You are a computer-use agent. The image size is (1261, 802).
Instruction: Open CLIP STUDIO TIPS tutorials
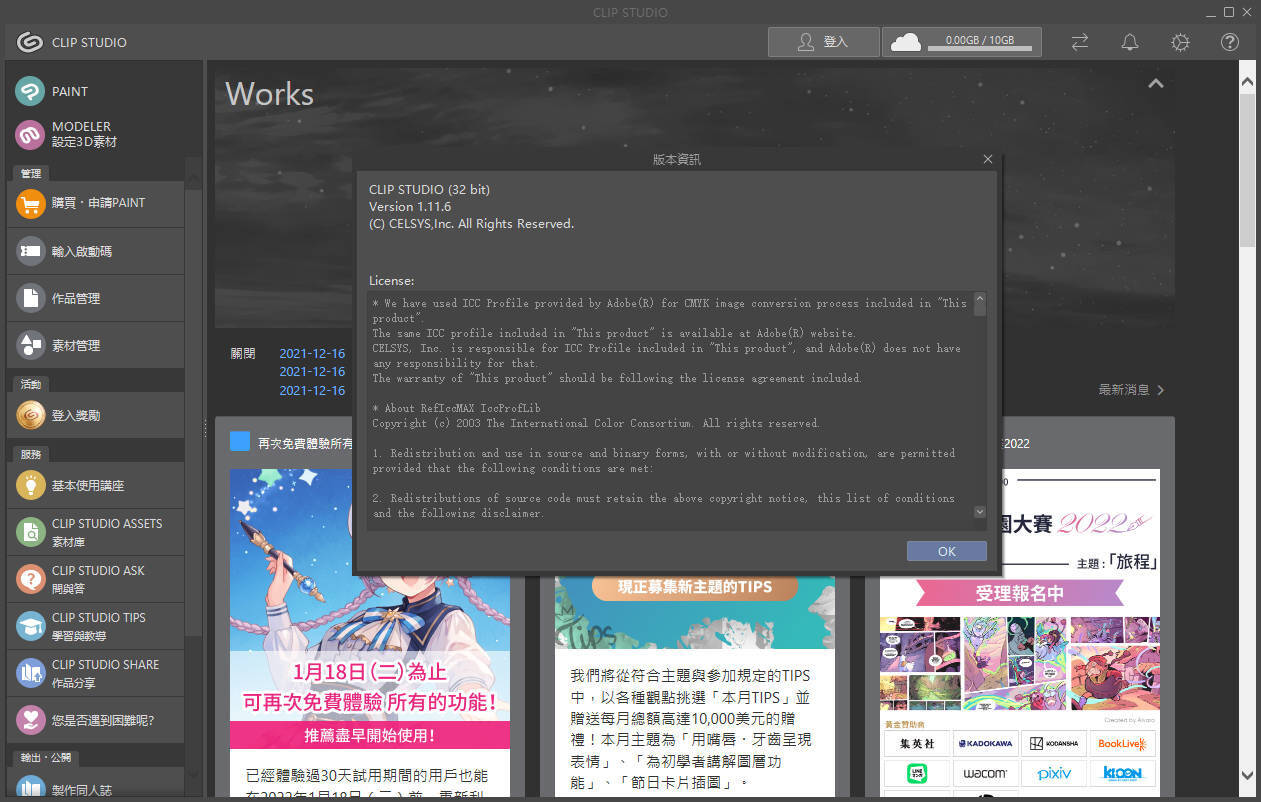point(98,626)
